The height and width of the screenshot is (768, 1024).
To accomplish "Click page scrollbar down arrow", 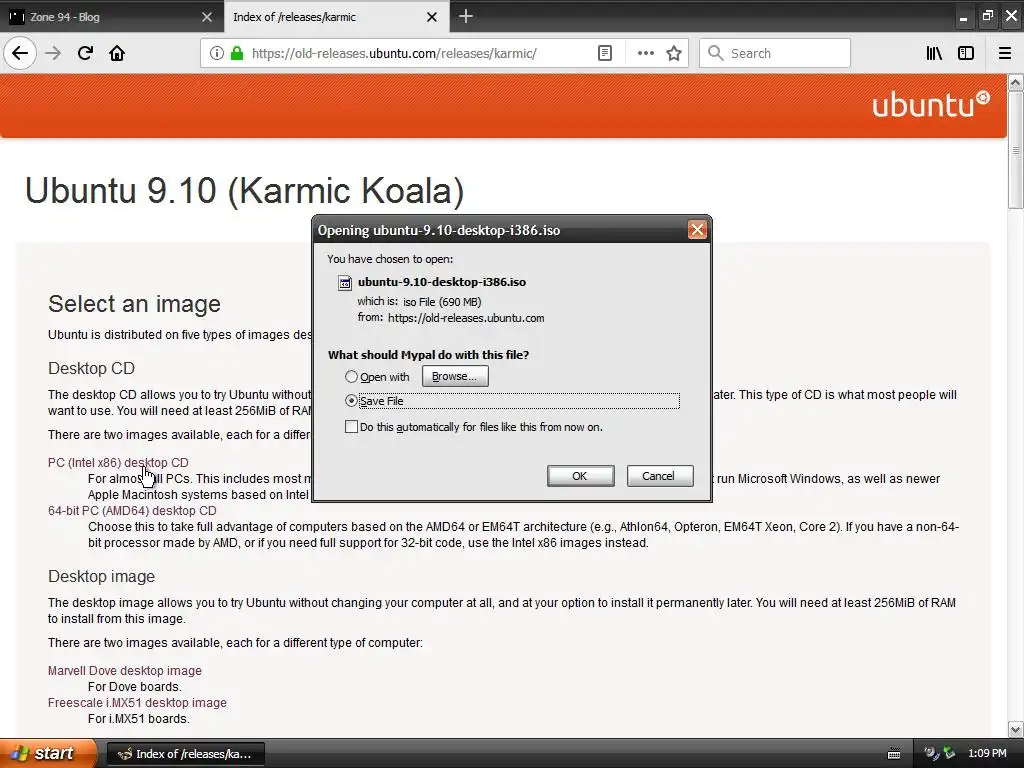I will coord(1016,729).
